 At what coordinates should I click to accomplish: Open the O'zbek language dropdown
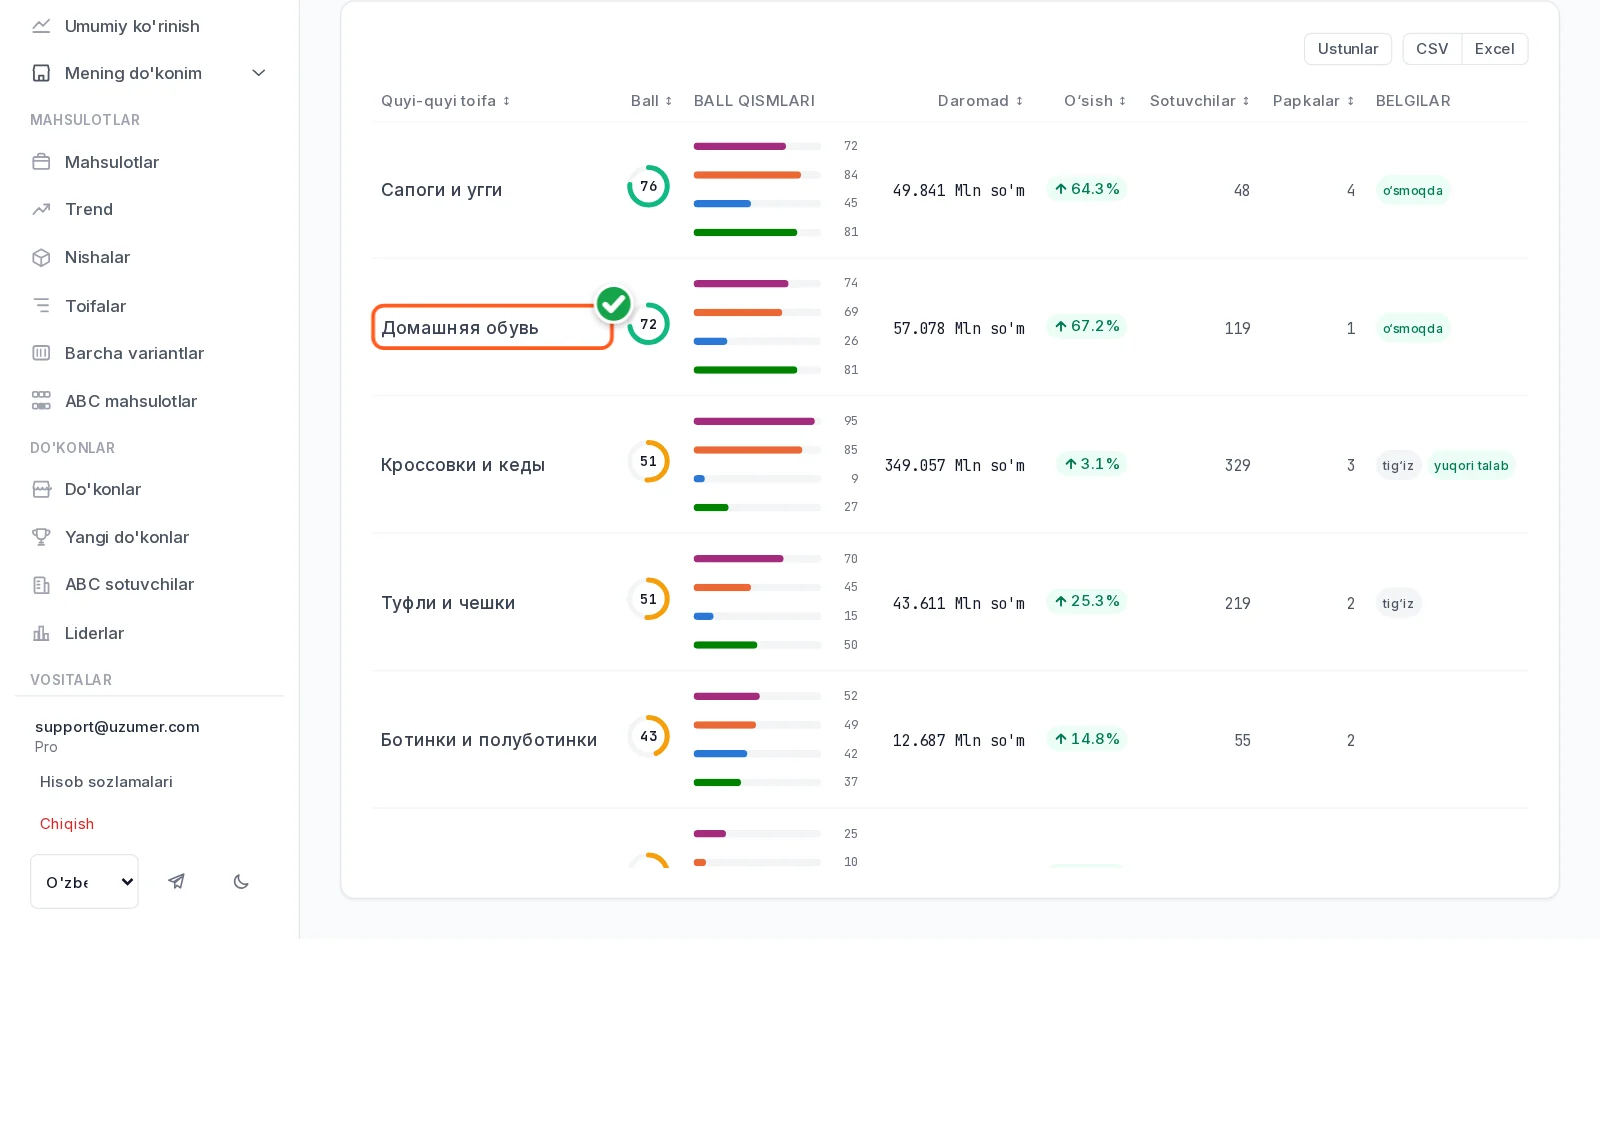84,881
